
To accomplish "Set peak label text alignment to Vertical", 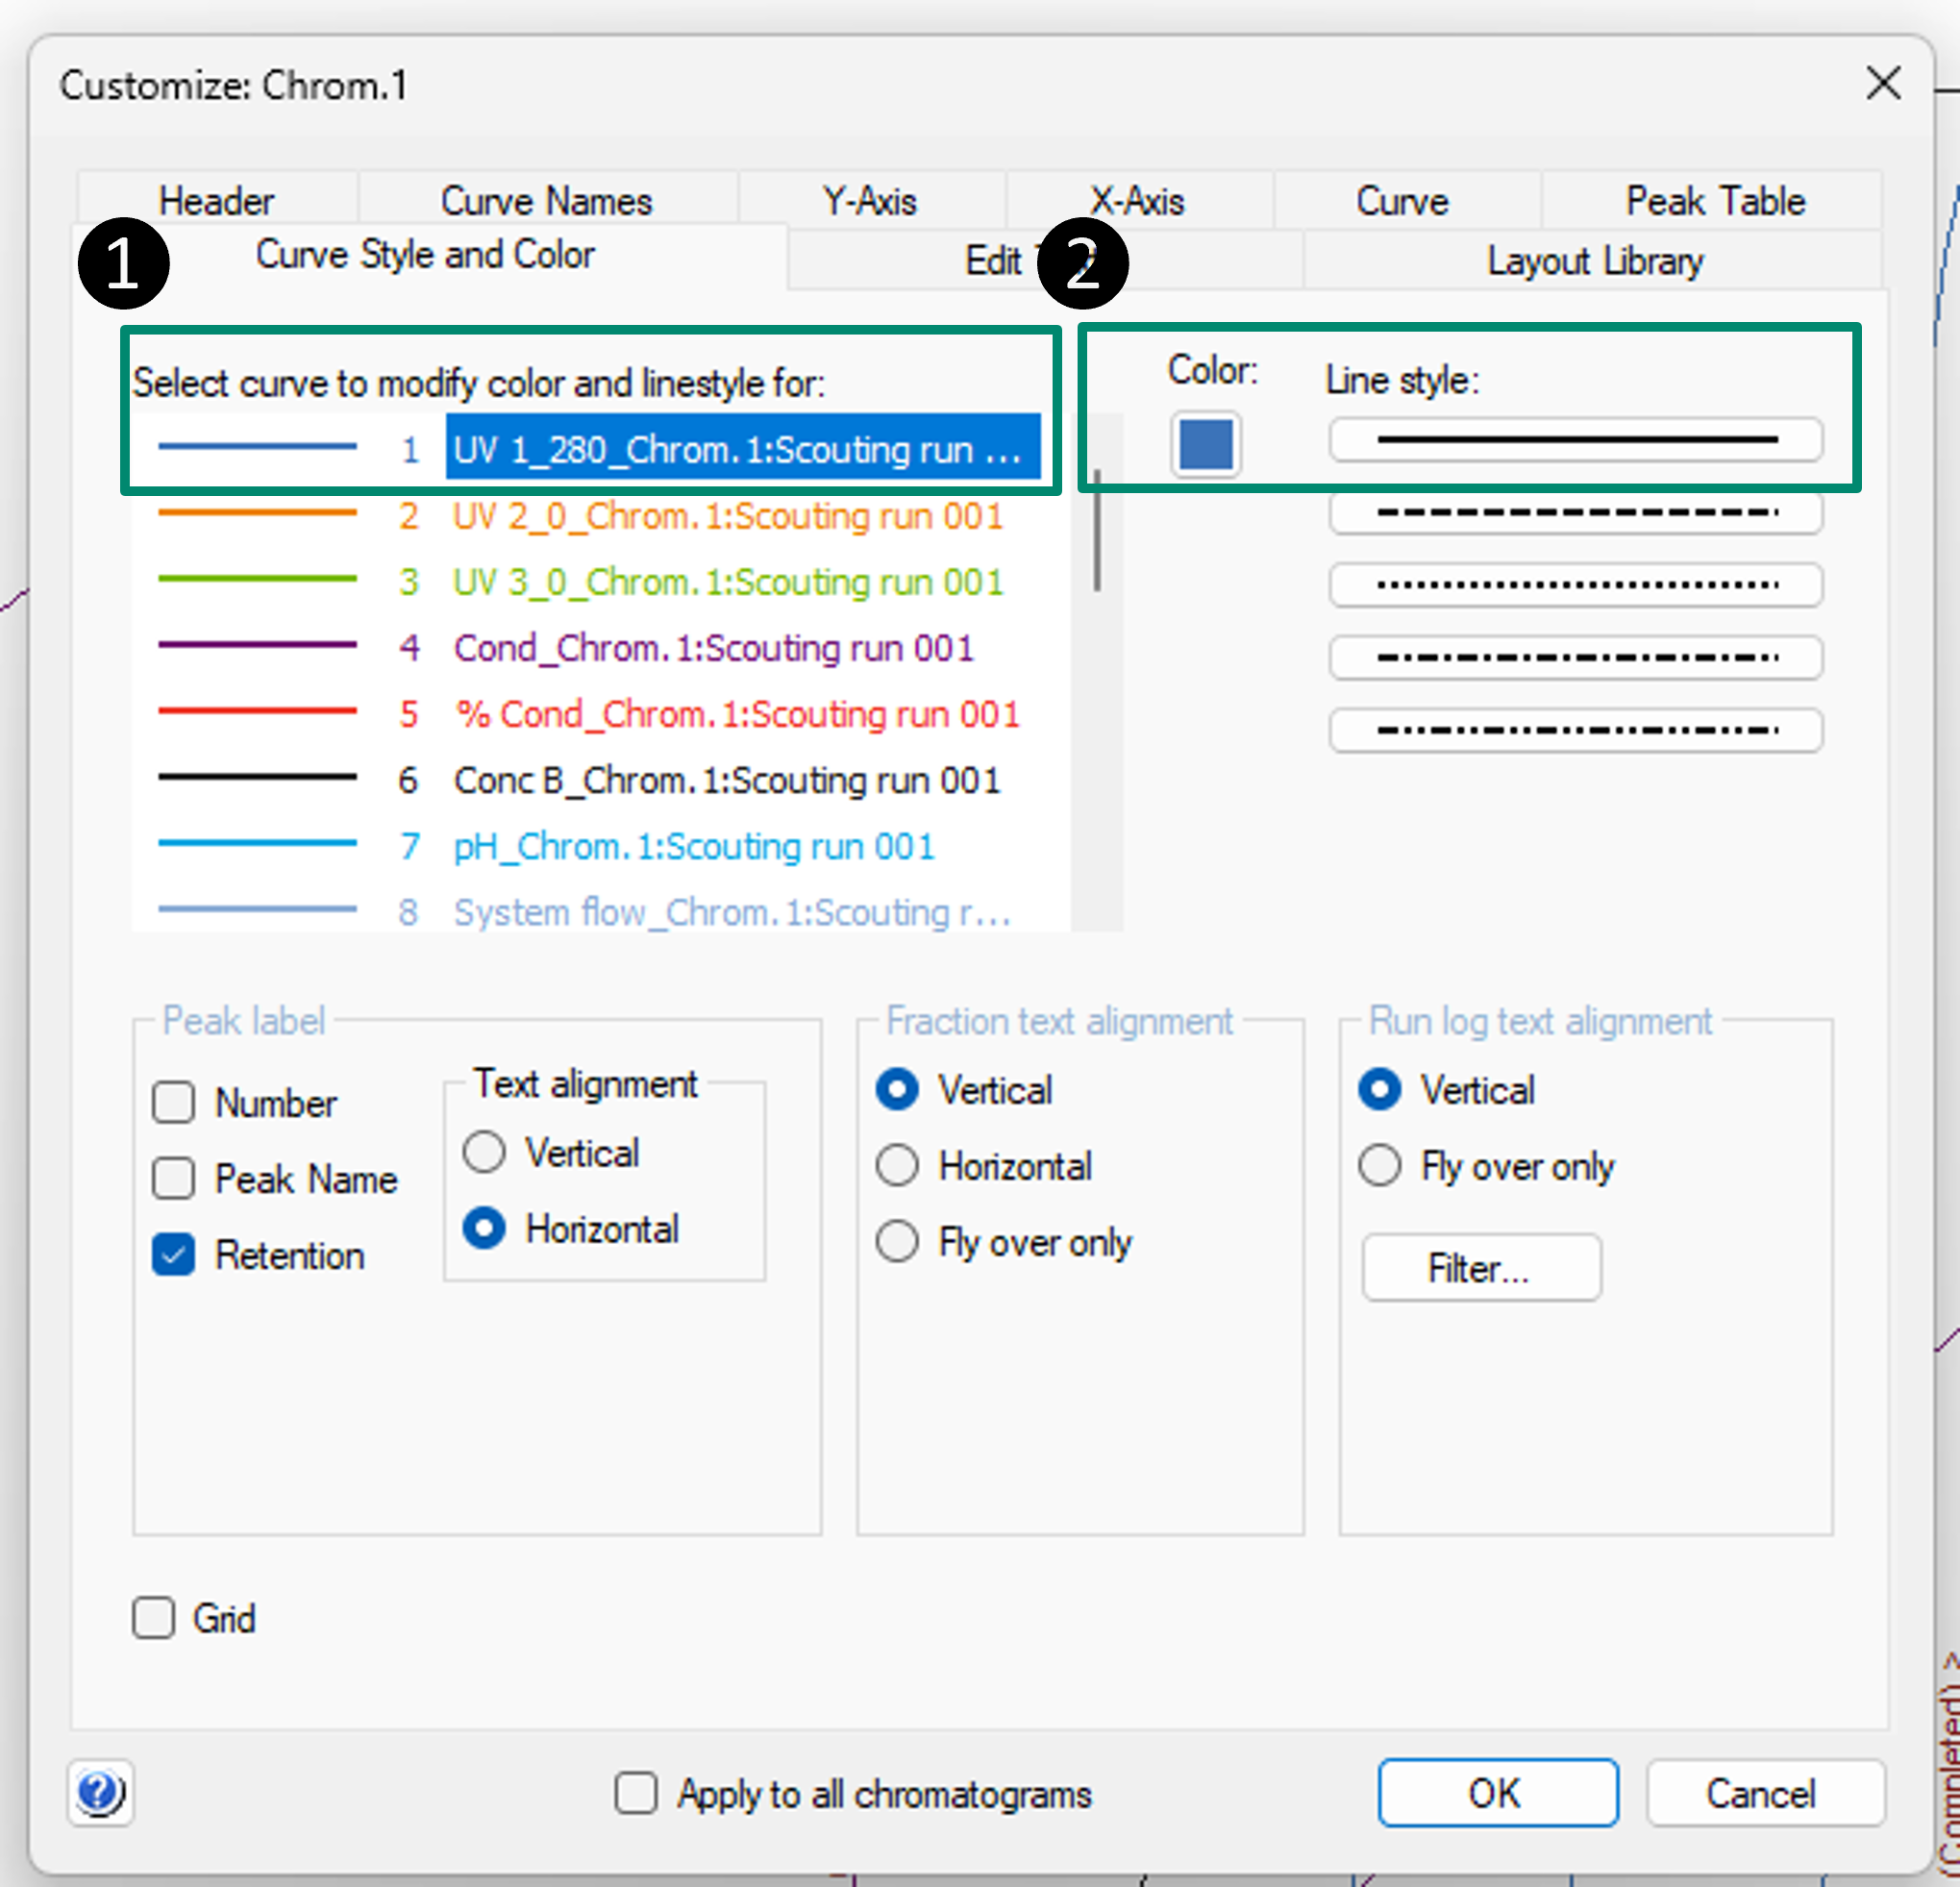I will 484,1152.
